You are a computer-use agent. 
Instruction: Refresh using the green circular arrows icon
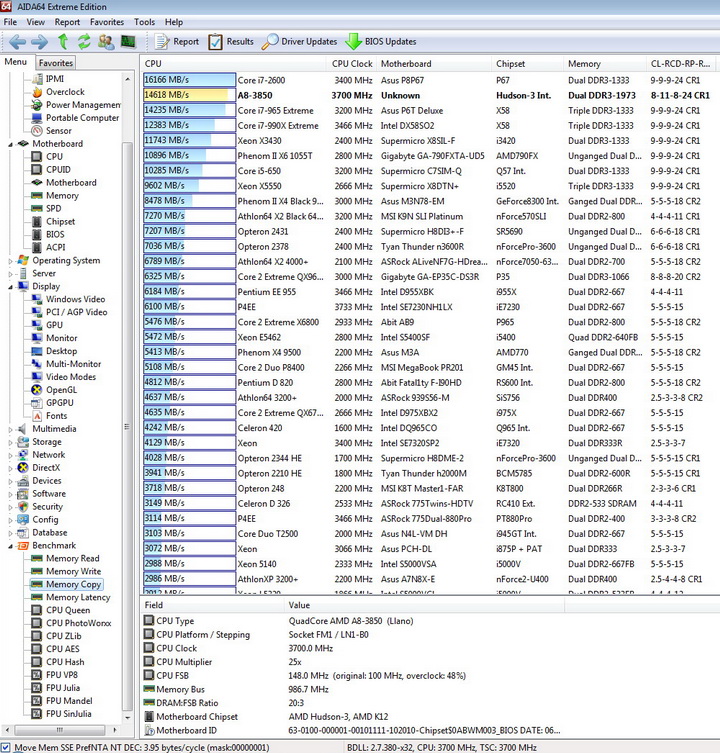[x=85, y=42]
